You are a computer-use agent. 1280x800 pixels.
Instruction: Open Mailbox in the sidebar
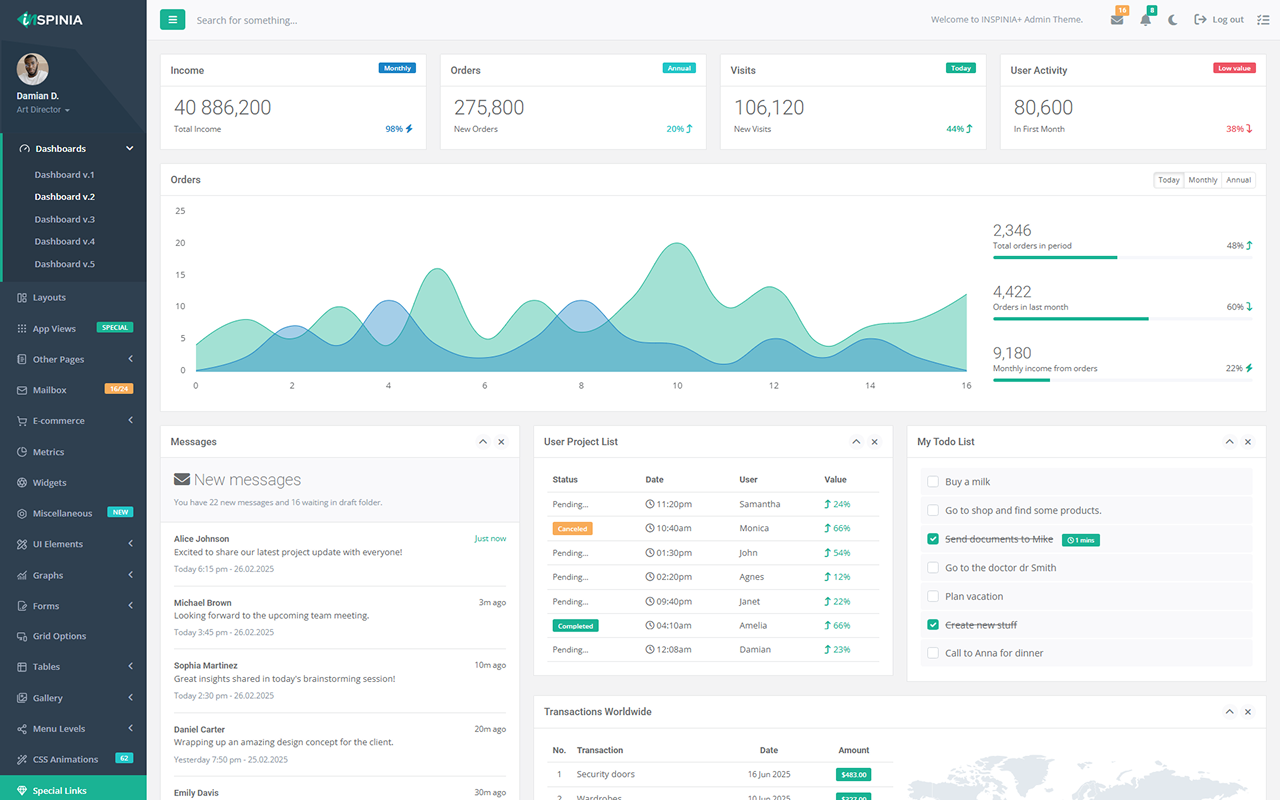(73, 390)
